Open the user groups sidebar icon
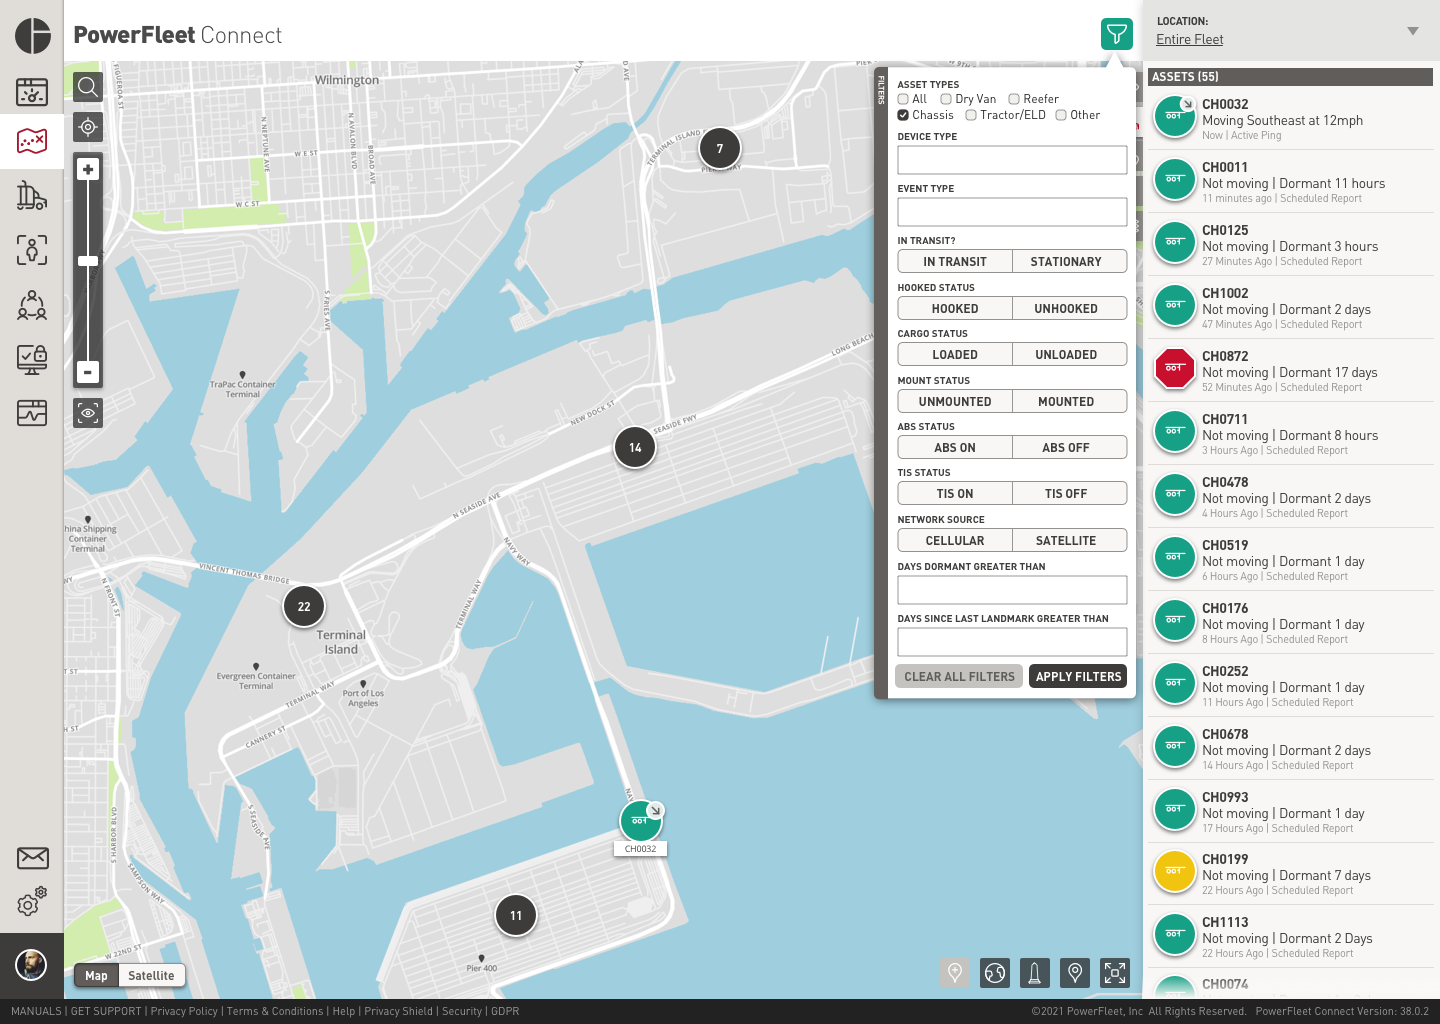The image size is (1440, 1024). [x=32, y=304]
